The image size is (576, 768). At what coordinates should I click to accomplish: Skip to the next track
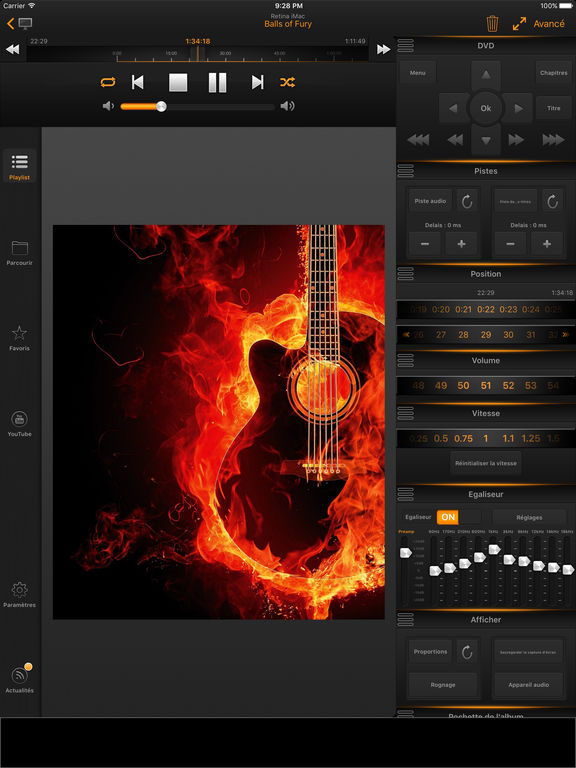pyautogui.click(x=258, y=82)
